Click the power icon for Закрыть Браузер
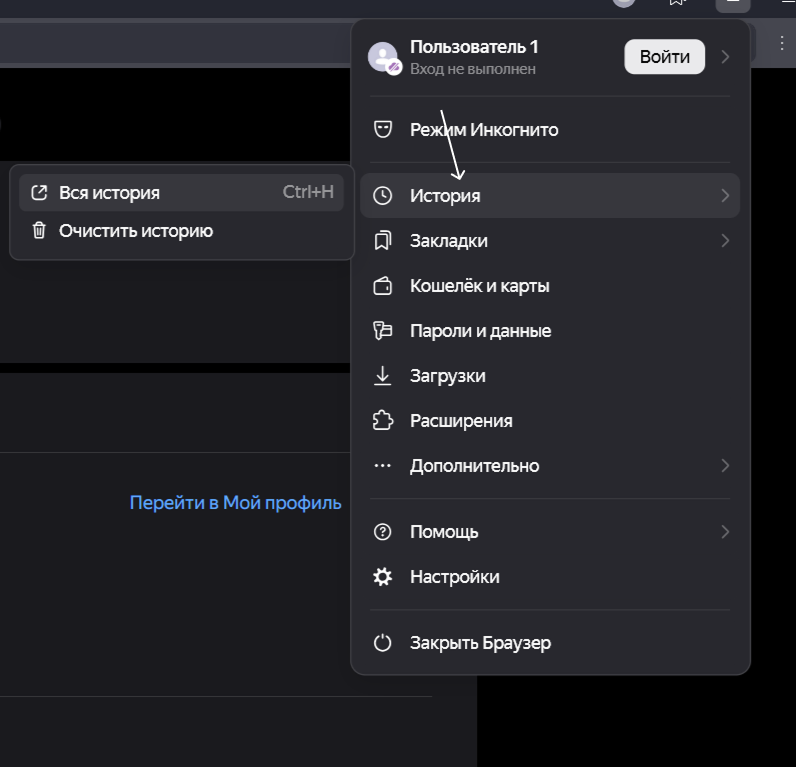796x767 pixels. click(x=382, y=643)
